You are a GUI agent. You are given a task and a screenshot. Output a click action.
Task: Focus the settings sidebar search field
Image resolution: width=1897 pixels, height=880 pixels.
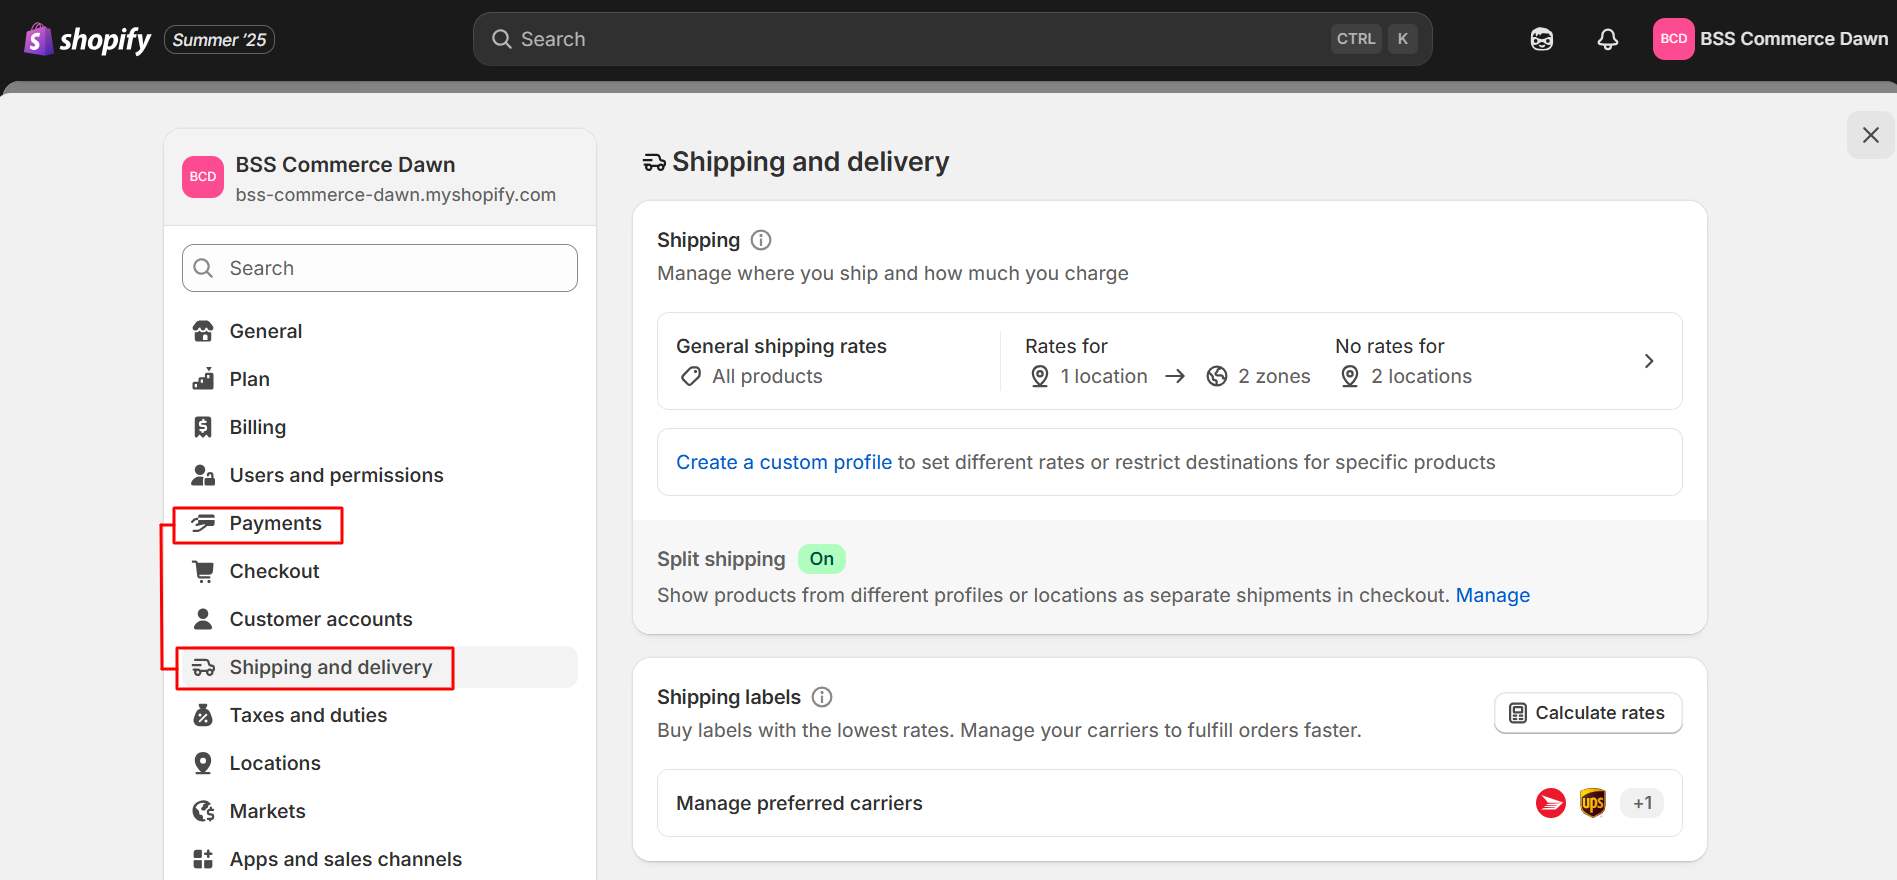[380, 268]
